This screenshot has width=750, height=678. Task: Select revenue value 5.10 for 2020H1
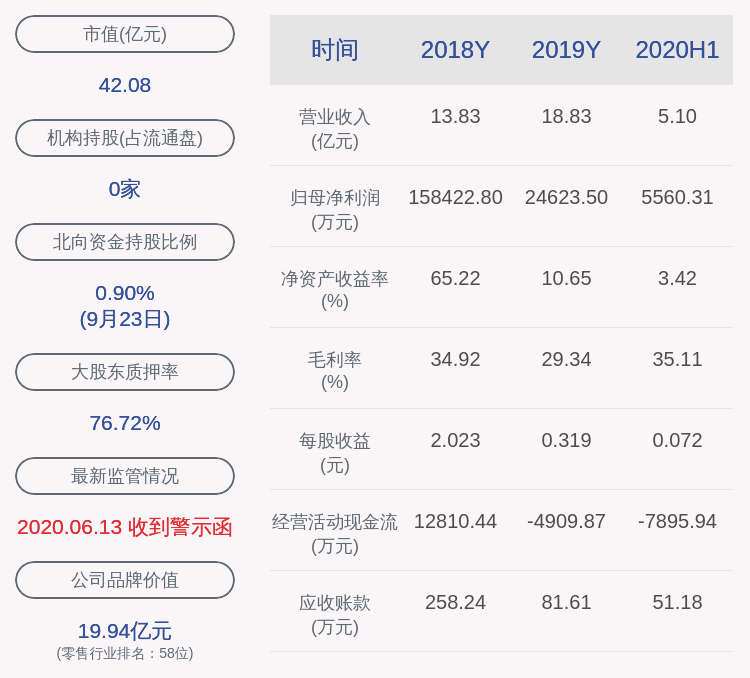click(677, 116)
